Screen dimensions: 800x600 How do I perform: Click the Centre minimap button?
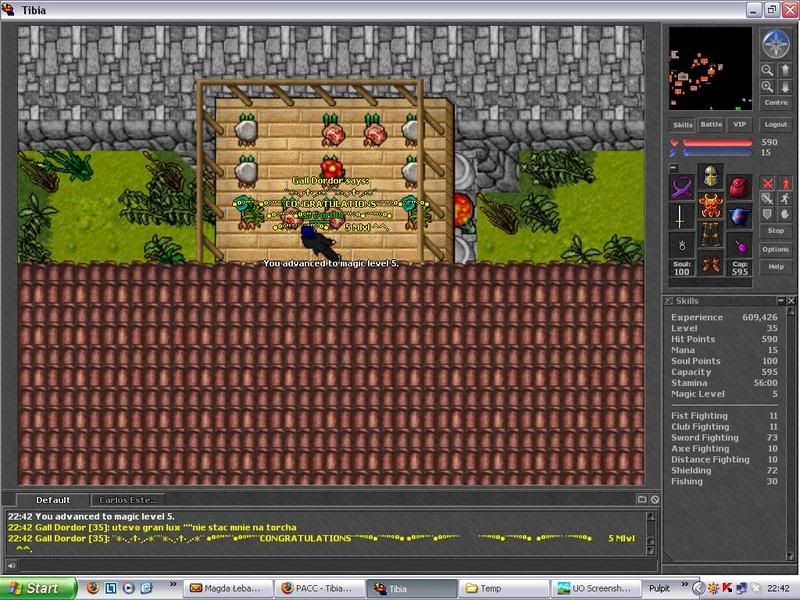click(776, 103)
